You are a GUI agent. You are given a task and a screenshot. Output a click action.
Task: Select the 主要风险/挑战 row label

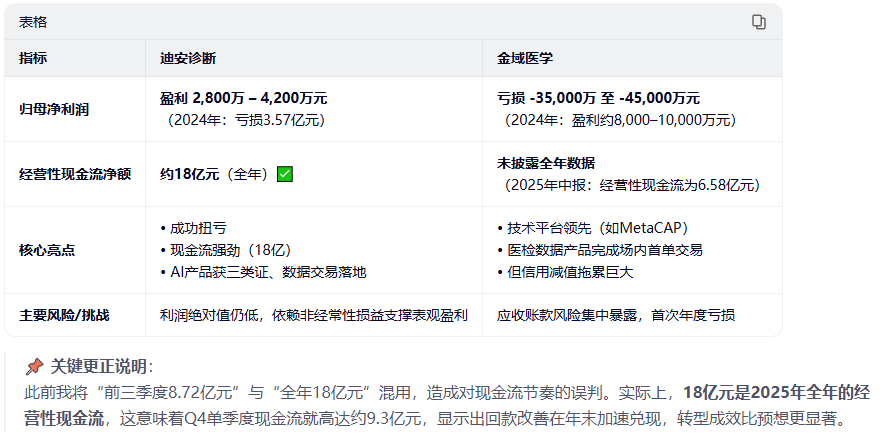click(x=64, y=315)
